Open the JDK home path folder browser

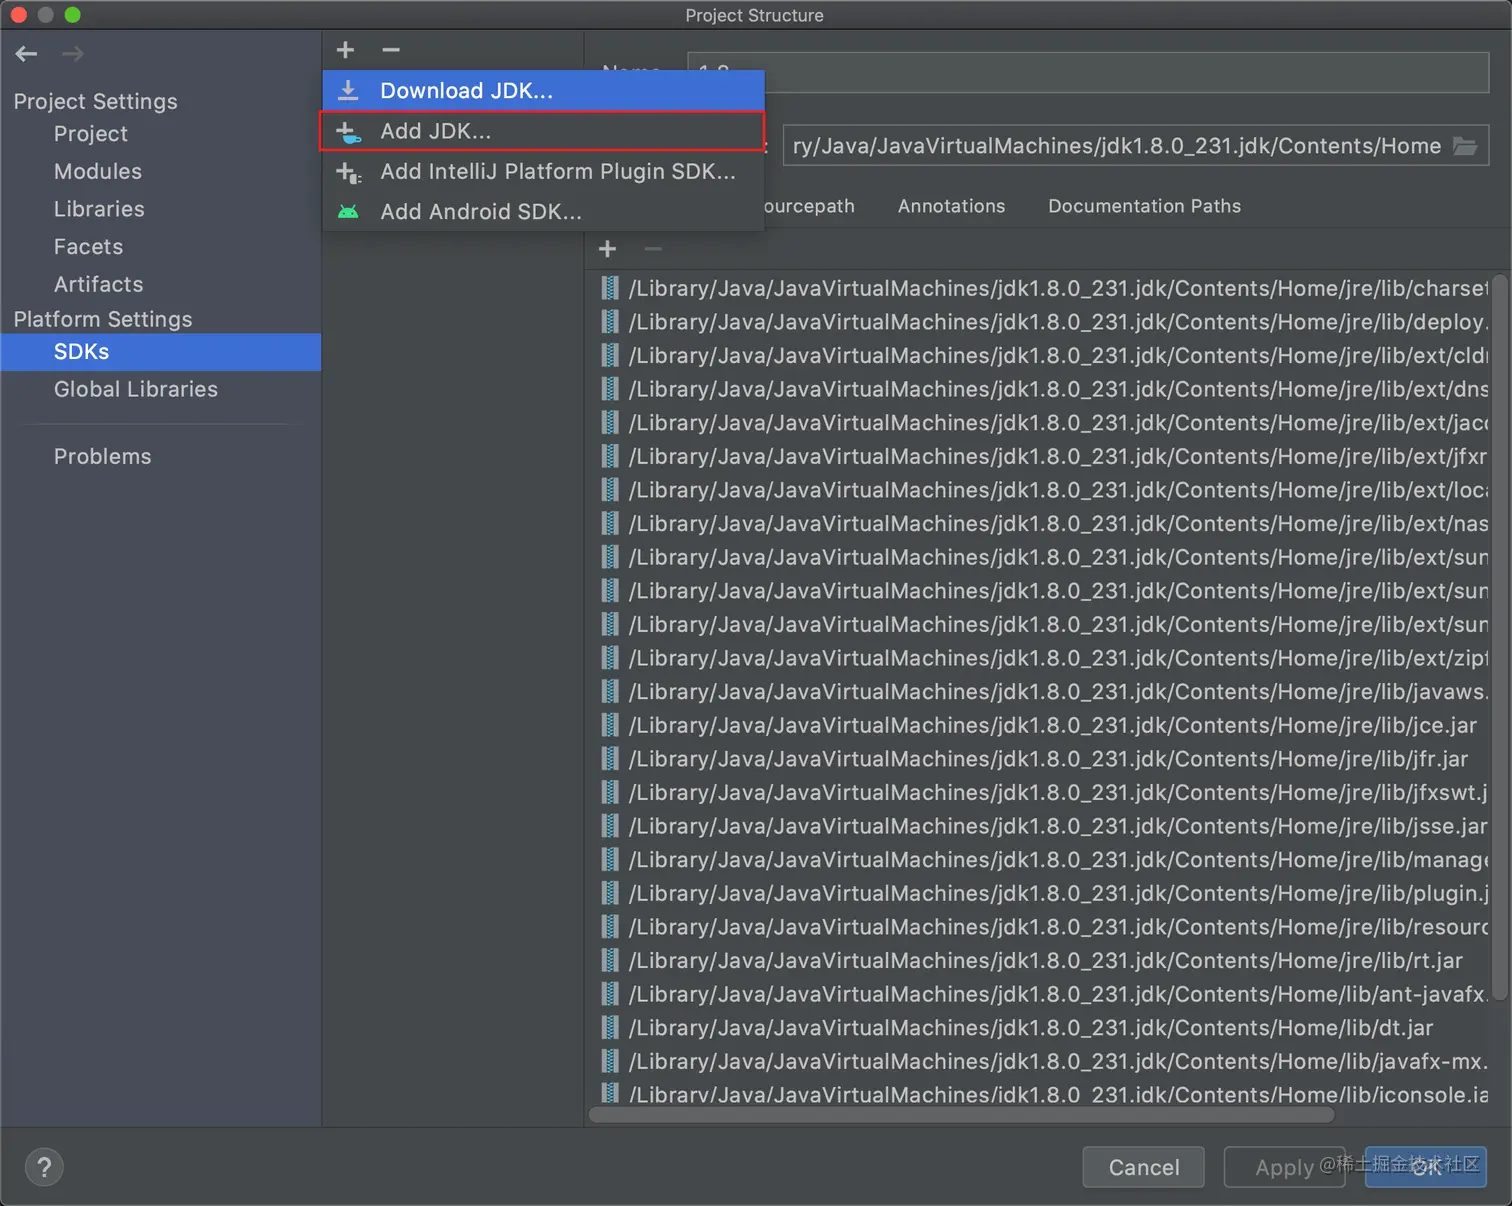(1465, 146)
